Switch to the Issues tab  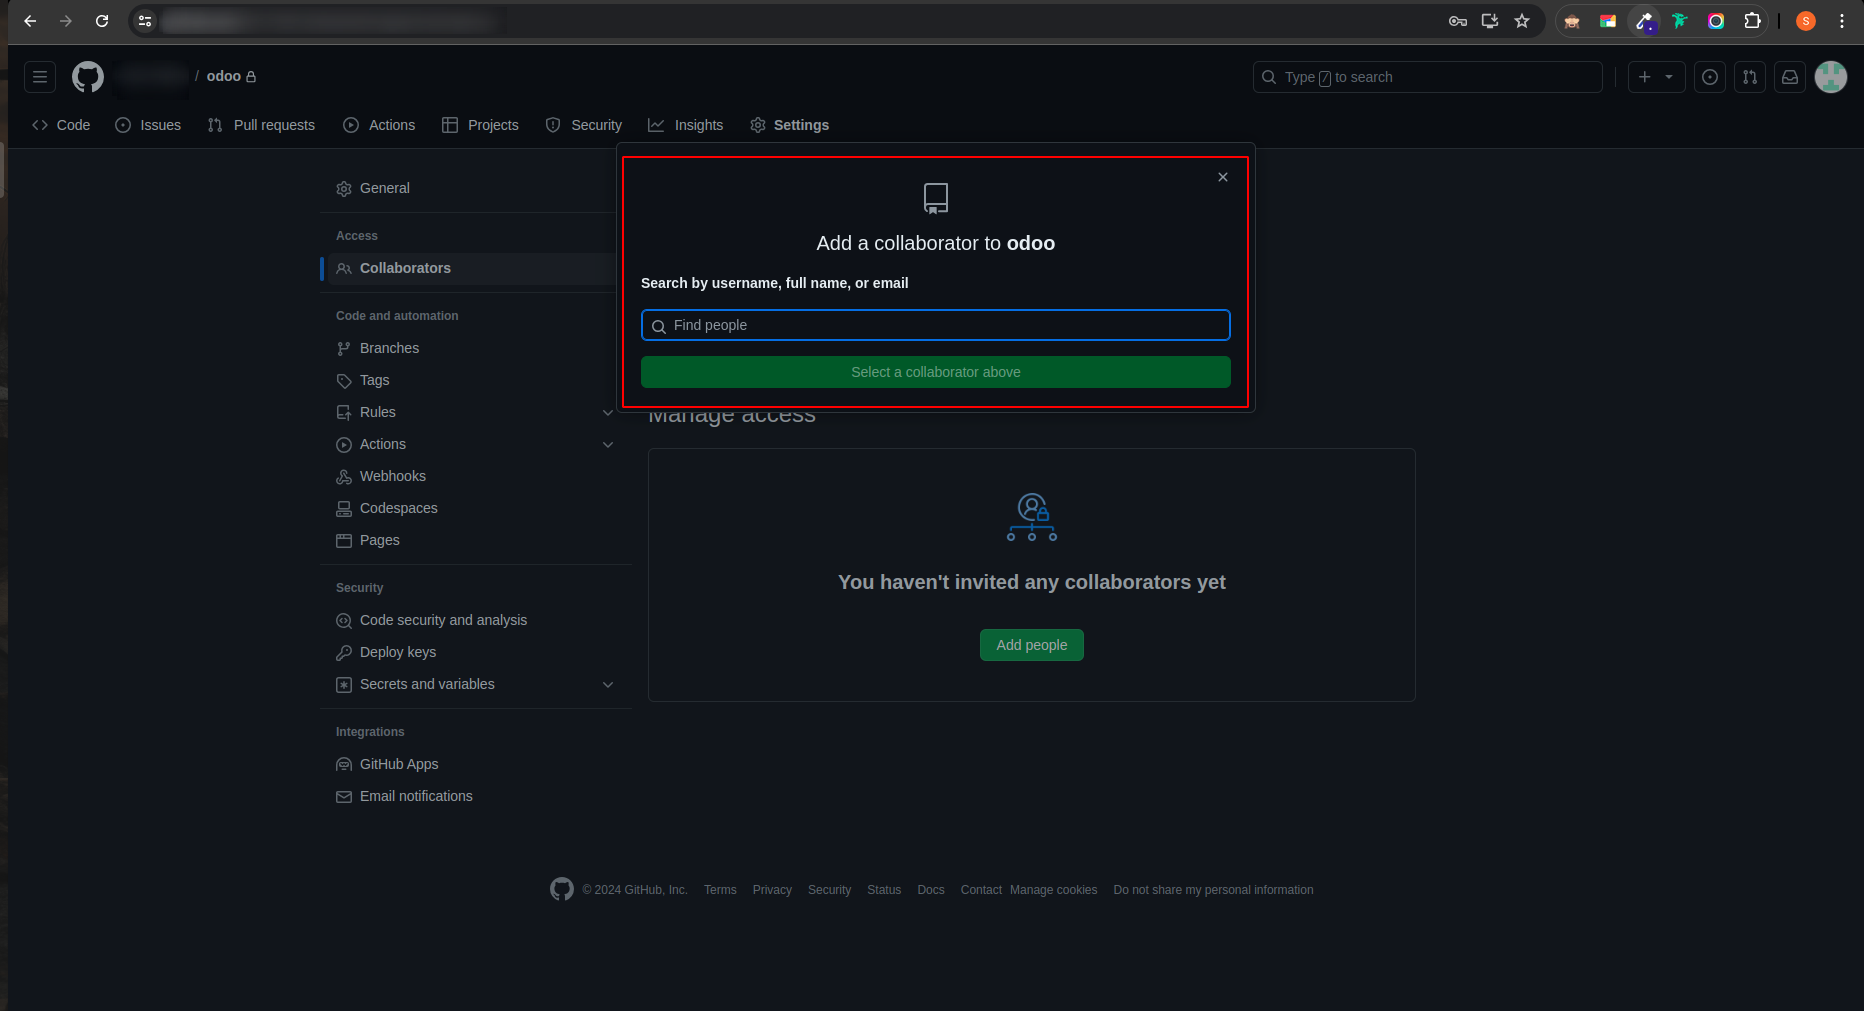(x=148, y=125)
